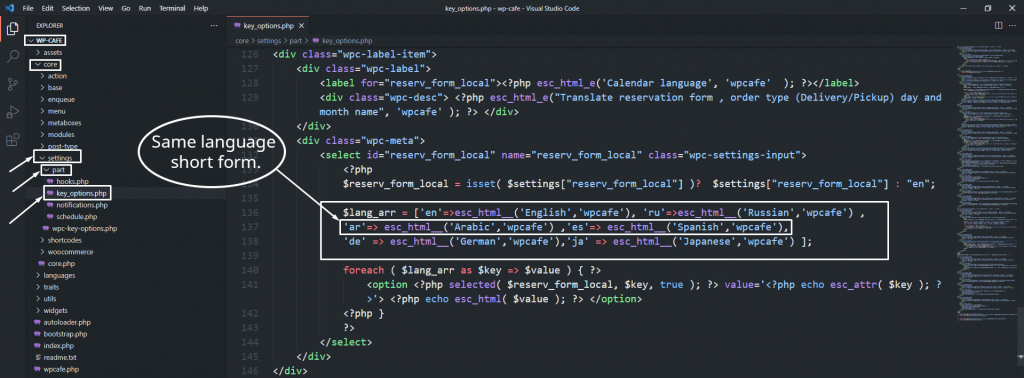Open the View menu

tap(106, 8)
